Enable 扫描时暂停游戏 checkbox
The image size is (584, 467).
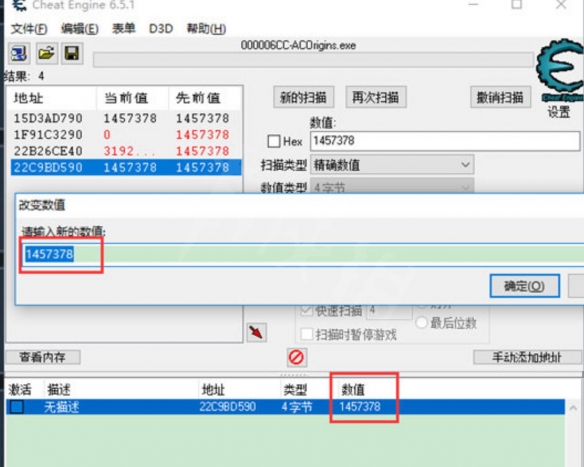tap(307, 334)
